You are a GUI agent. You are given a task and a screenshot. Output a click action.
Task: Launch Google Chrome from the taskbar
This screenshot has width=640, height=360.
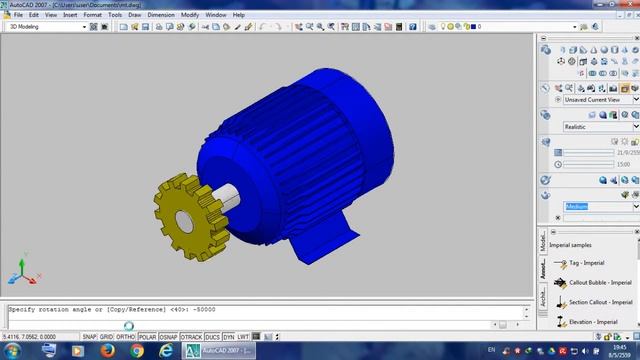[x=137, y=351]
